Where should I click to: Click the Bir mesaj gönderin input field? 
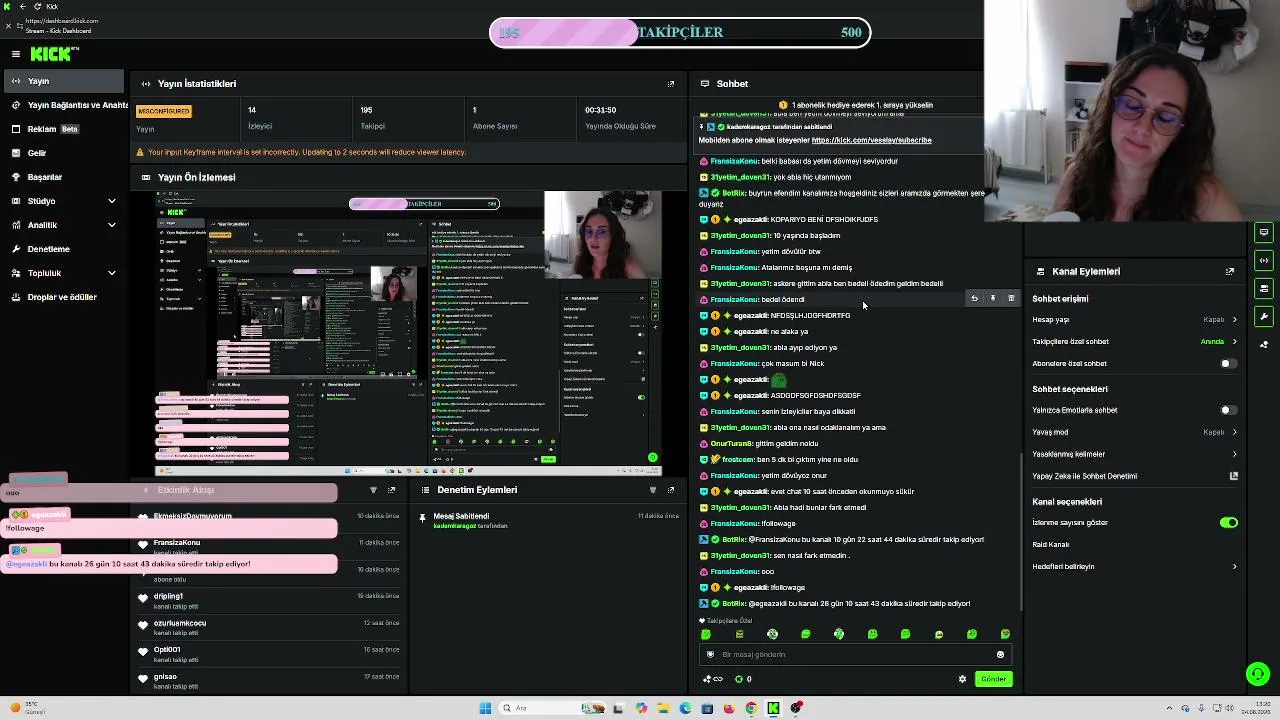(855, 655)
